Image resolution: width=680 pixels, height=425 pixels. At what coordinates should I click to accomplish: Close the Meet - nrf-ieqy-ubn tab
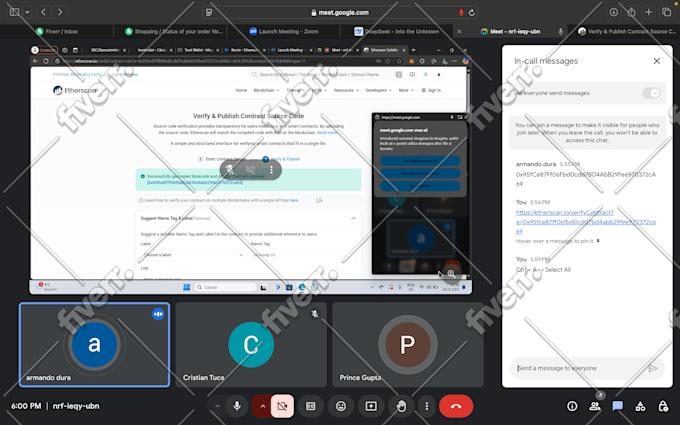click(x=459, y=31)
